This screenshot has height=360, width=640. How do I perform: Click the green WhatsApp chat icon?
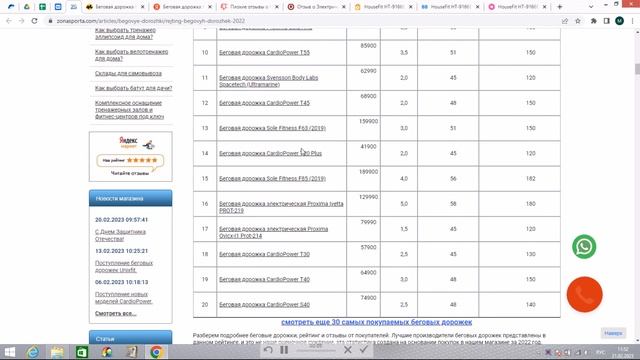click(x=584, y=247)
